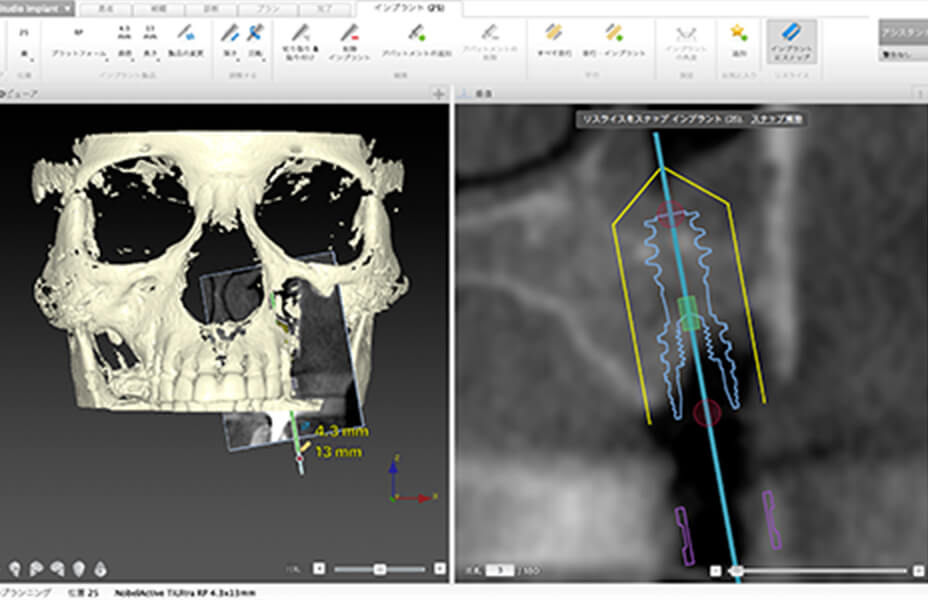Image resolution: width=928 pixels, height=600 pixels.
Task: Open the RP platform dropdown
Action: pyautogui.click(x=79, y=43)
